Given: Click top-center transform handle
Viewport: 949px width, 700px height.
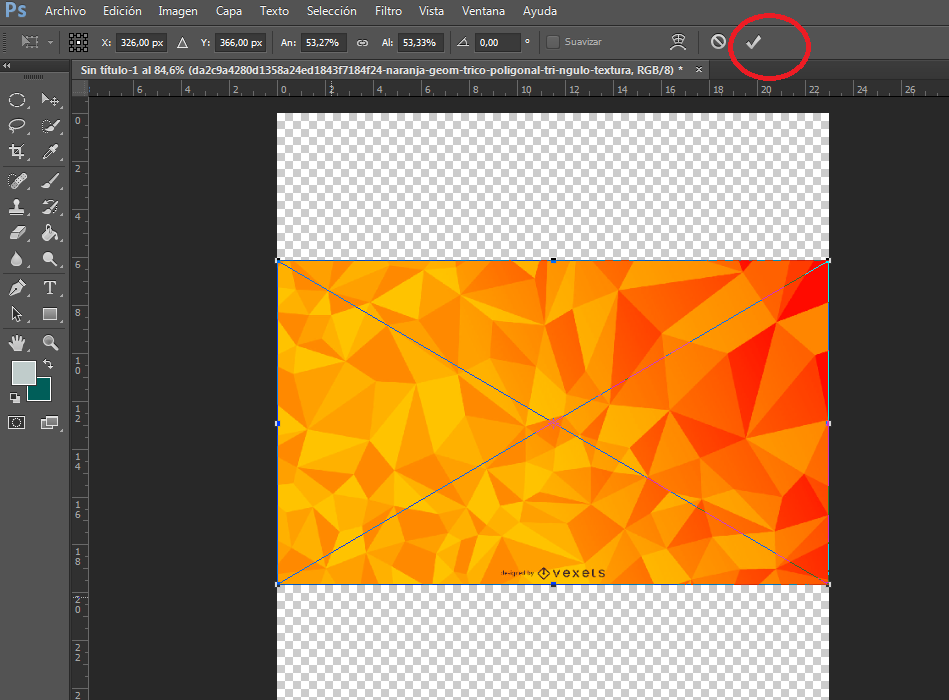Looking at the screenshot, I should 553,260.
